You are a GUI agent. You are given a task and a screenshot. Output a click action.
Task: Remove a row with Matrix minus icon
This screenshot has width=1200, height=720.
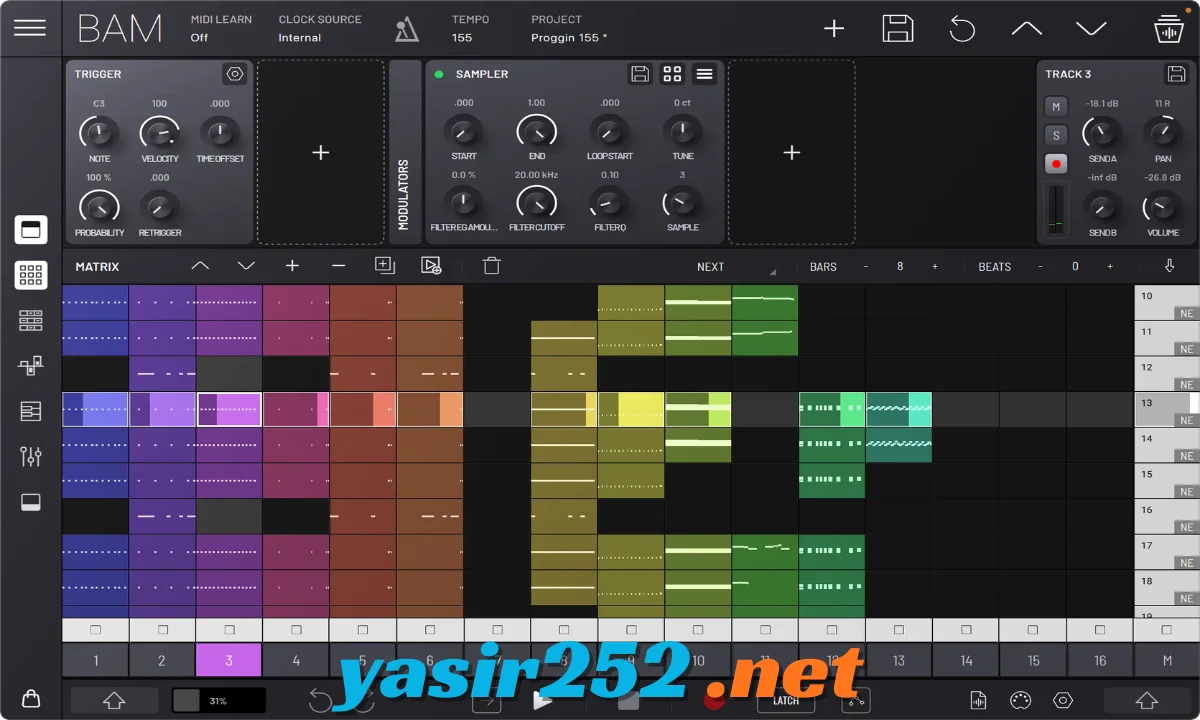(338, 266)
